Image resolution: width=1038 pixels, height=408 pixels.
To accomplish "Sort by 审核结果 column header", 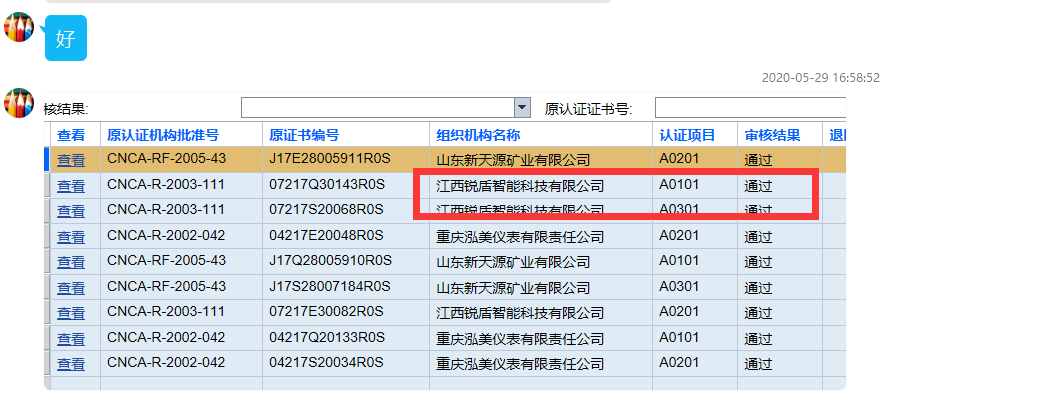I will coord(772,135).
